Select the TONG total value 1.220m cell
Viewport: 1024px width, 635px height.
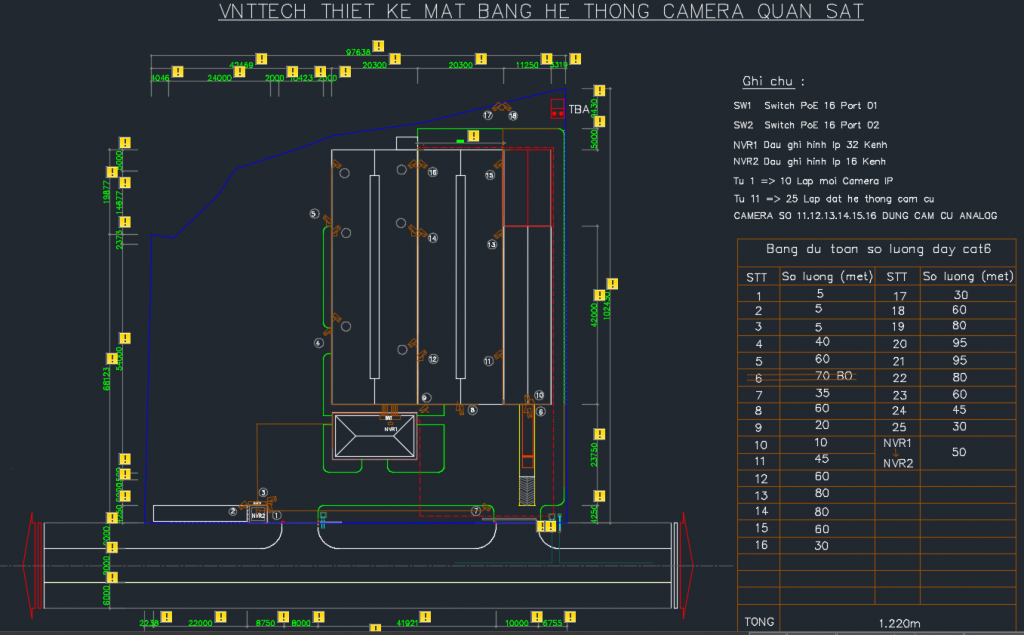[x=898, y=623]
